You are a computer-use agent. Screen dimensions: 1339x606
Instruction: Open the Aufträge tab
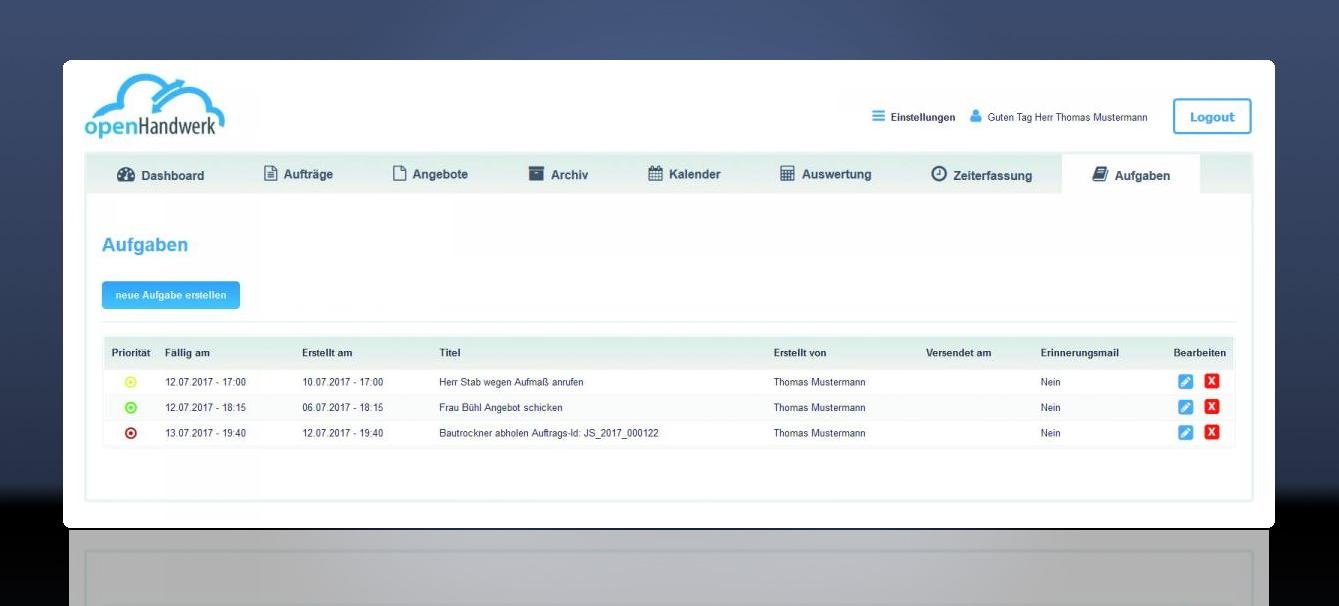(x=298, y=174)
